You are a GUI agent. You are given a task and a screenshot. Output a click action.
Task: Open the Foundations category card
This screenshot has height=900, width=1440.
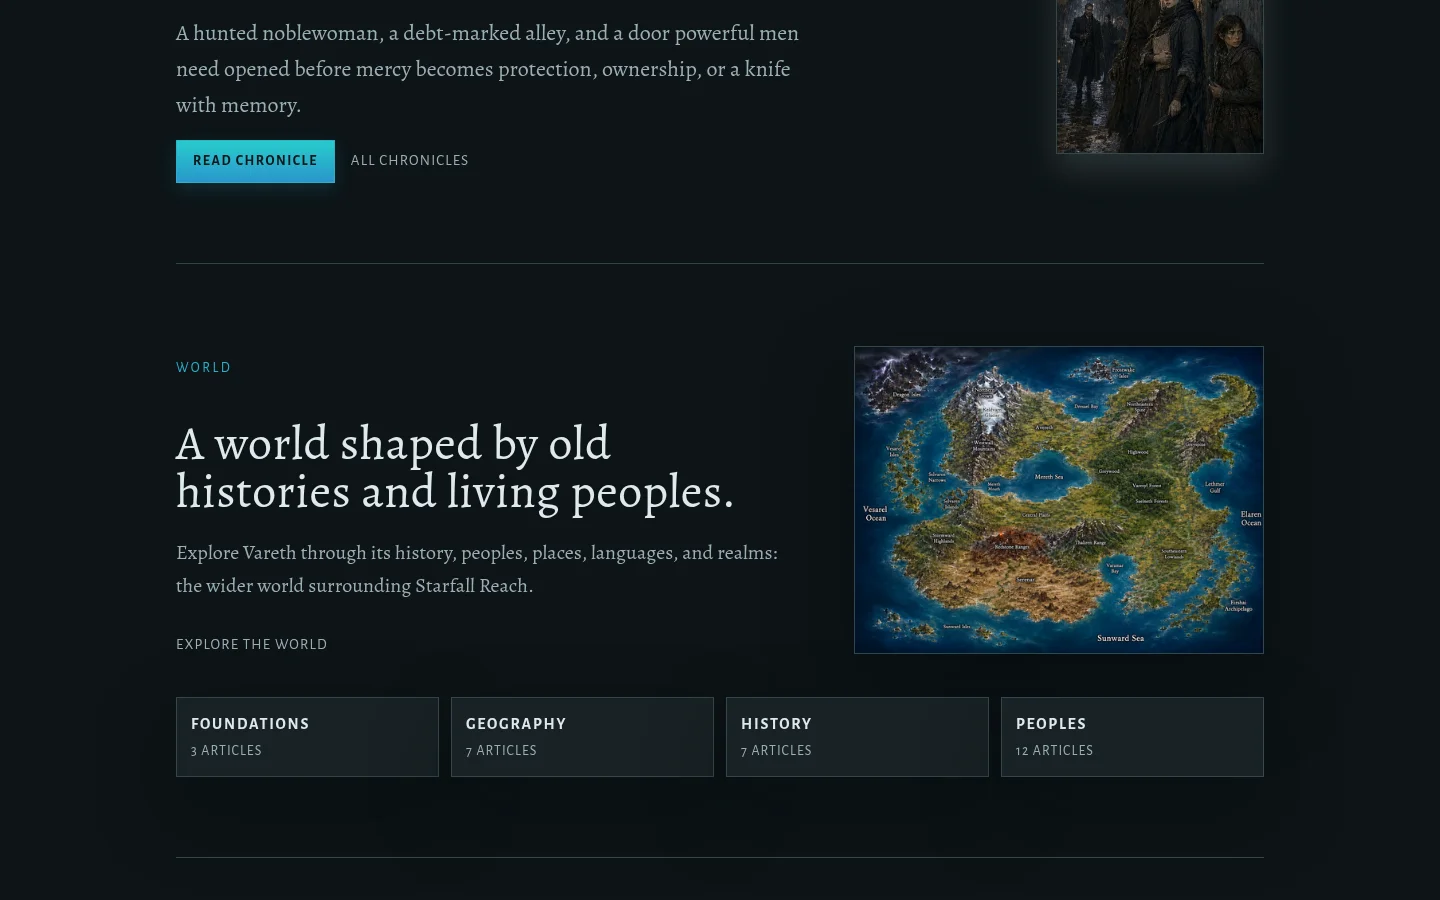(307, 737)
